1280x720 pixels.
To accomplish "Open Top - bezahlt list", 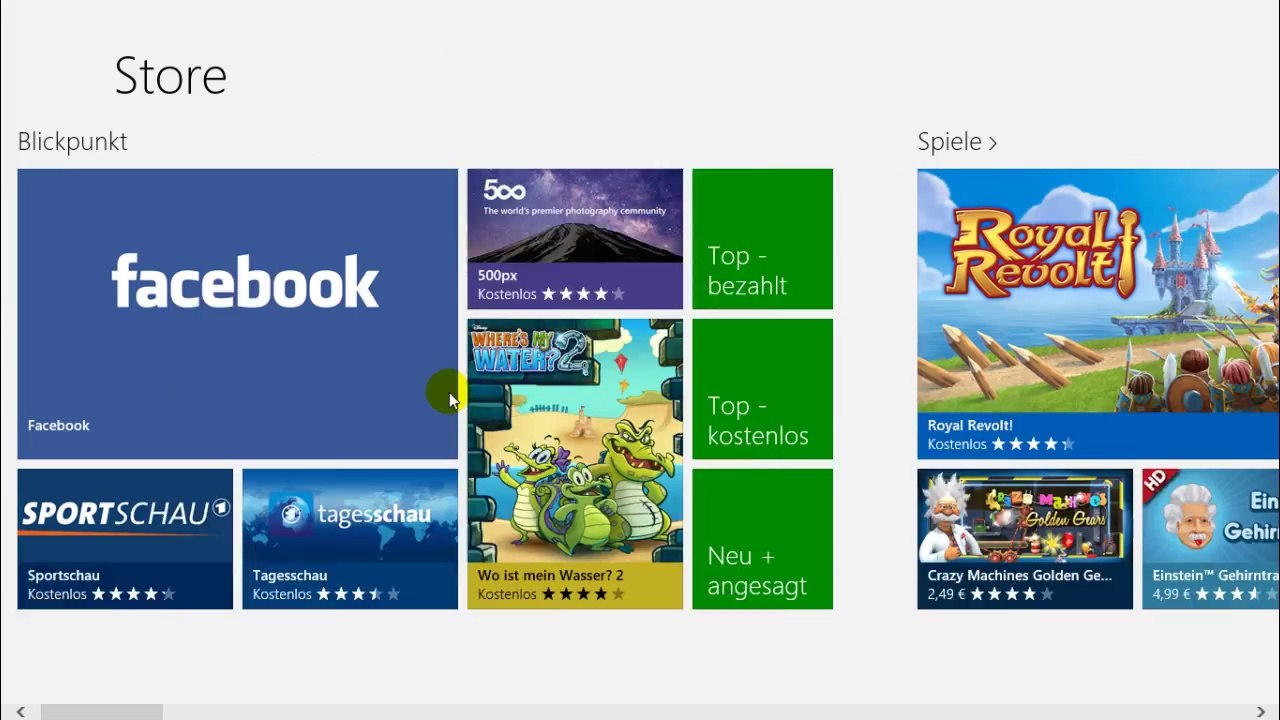I will pyautogui.click(x=762, y=239).
